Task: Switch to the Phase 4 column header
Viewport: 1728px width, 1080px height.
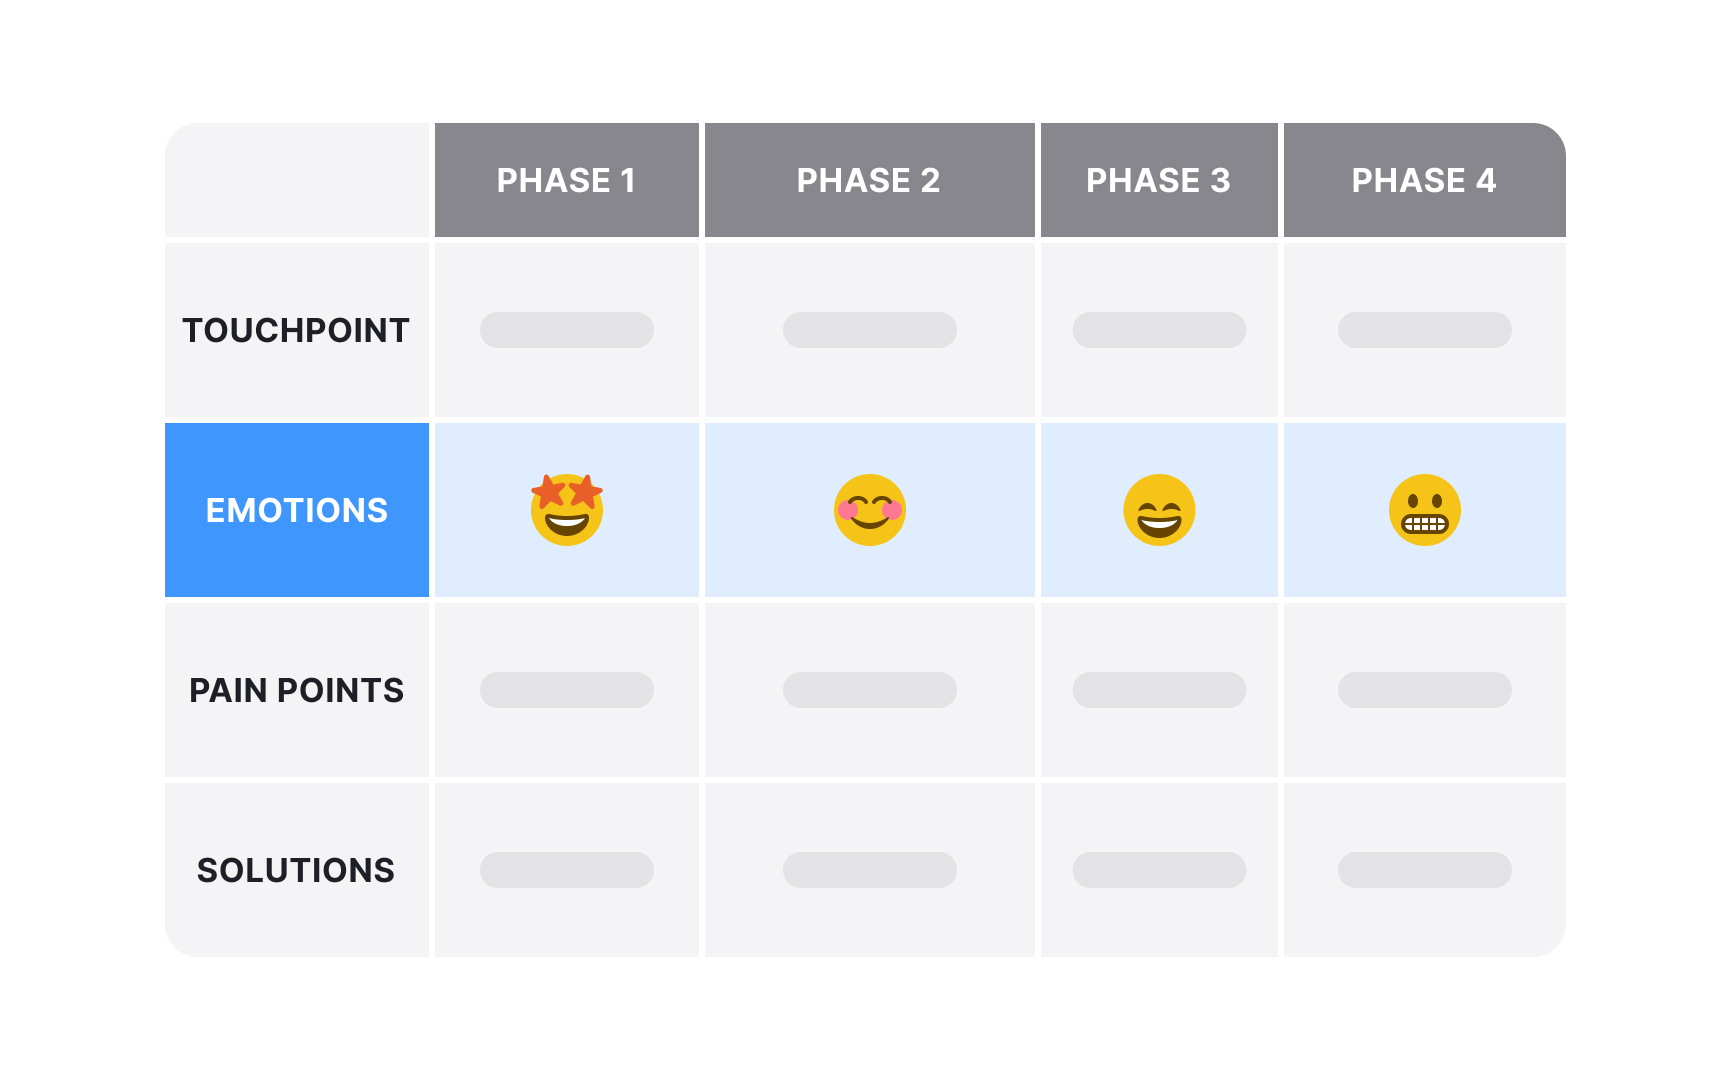Action: pos(1424,180)
